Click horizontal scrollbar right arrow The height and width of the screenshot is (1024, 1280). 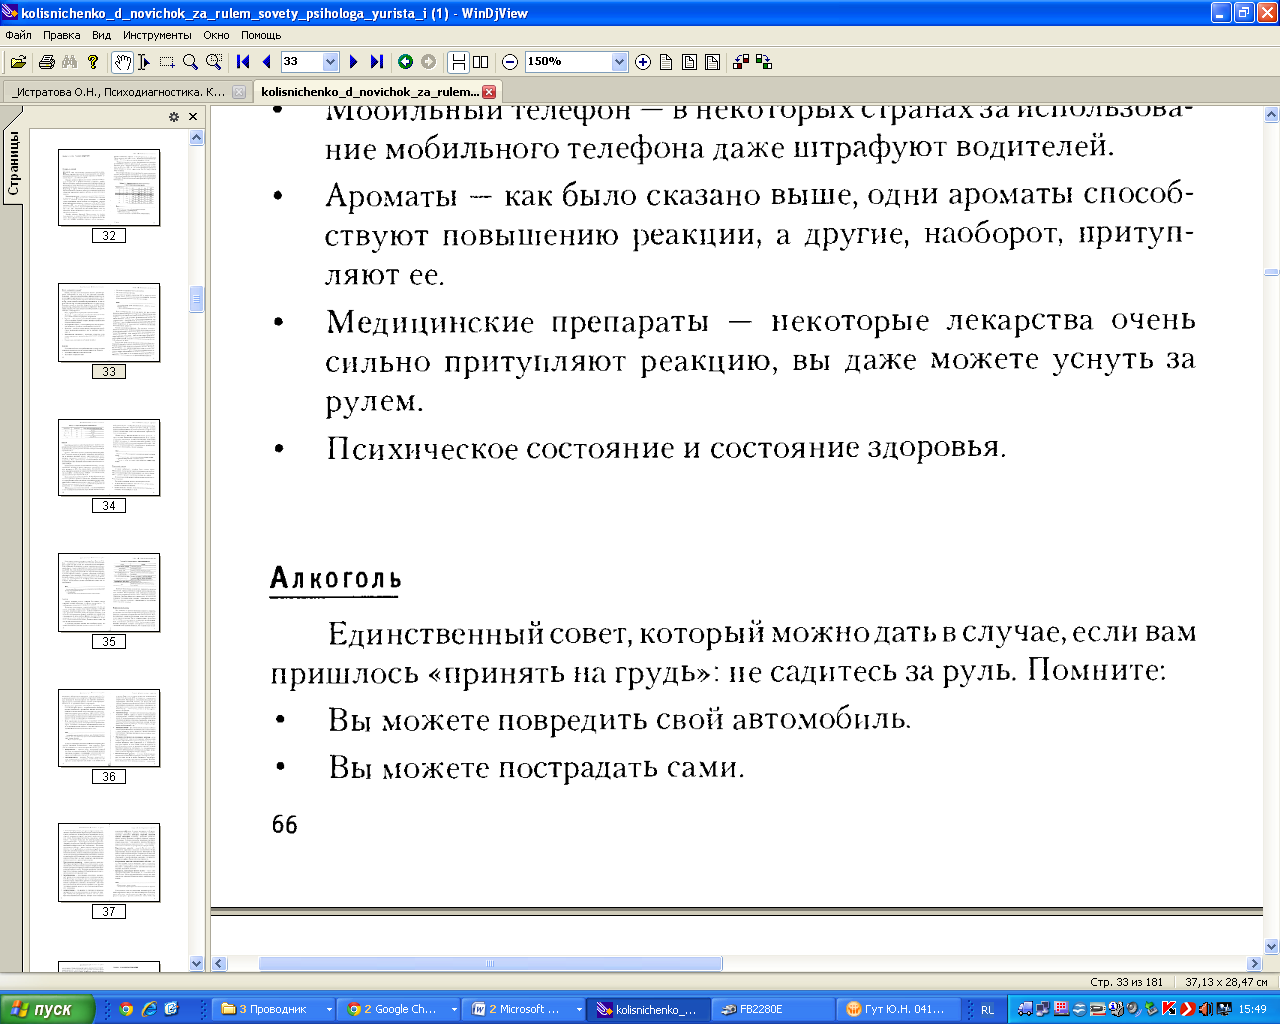tap(1255, 964)
